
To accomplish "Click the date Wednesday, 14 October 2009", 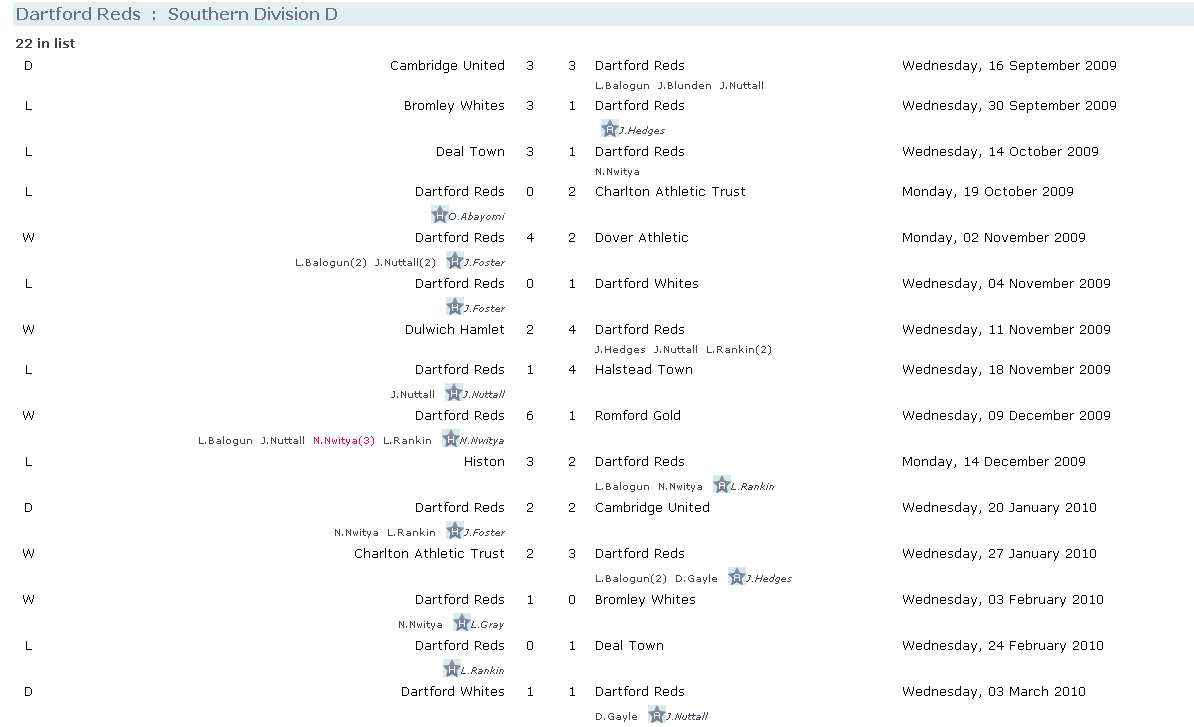I will click(x=1000, y=151).
